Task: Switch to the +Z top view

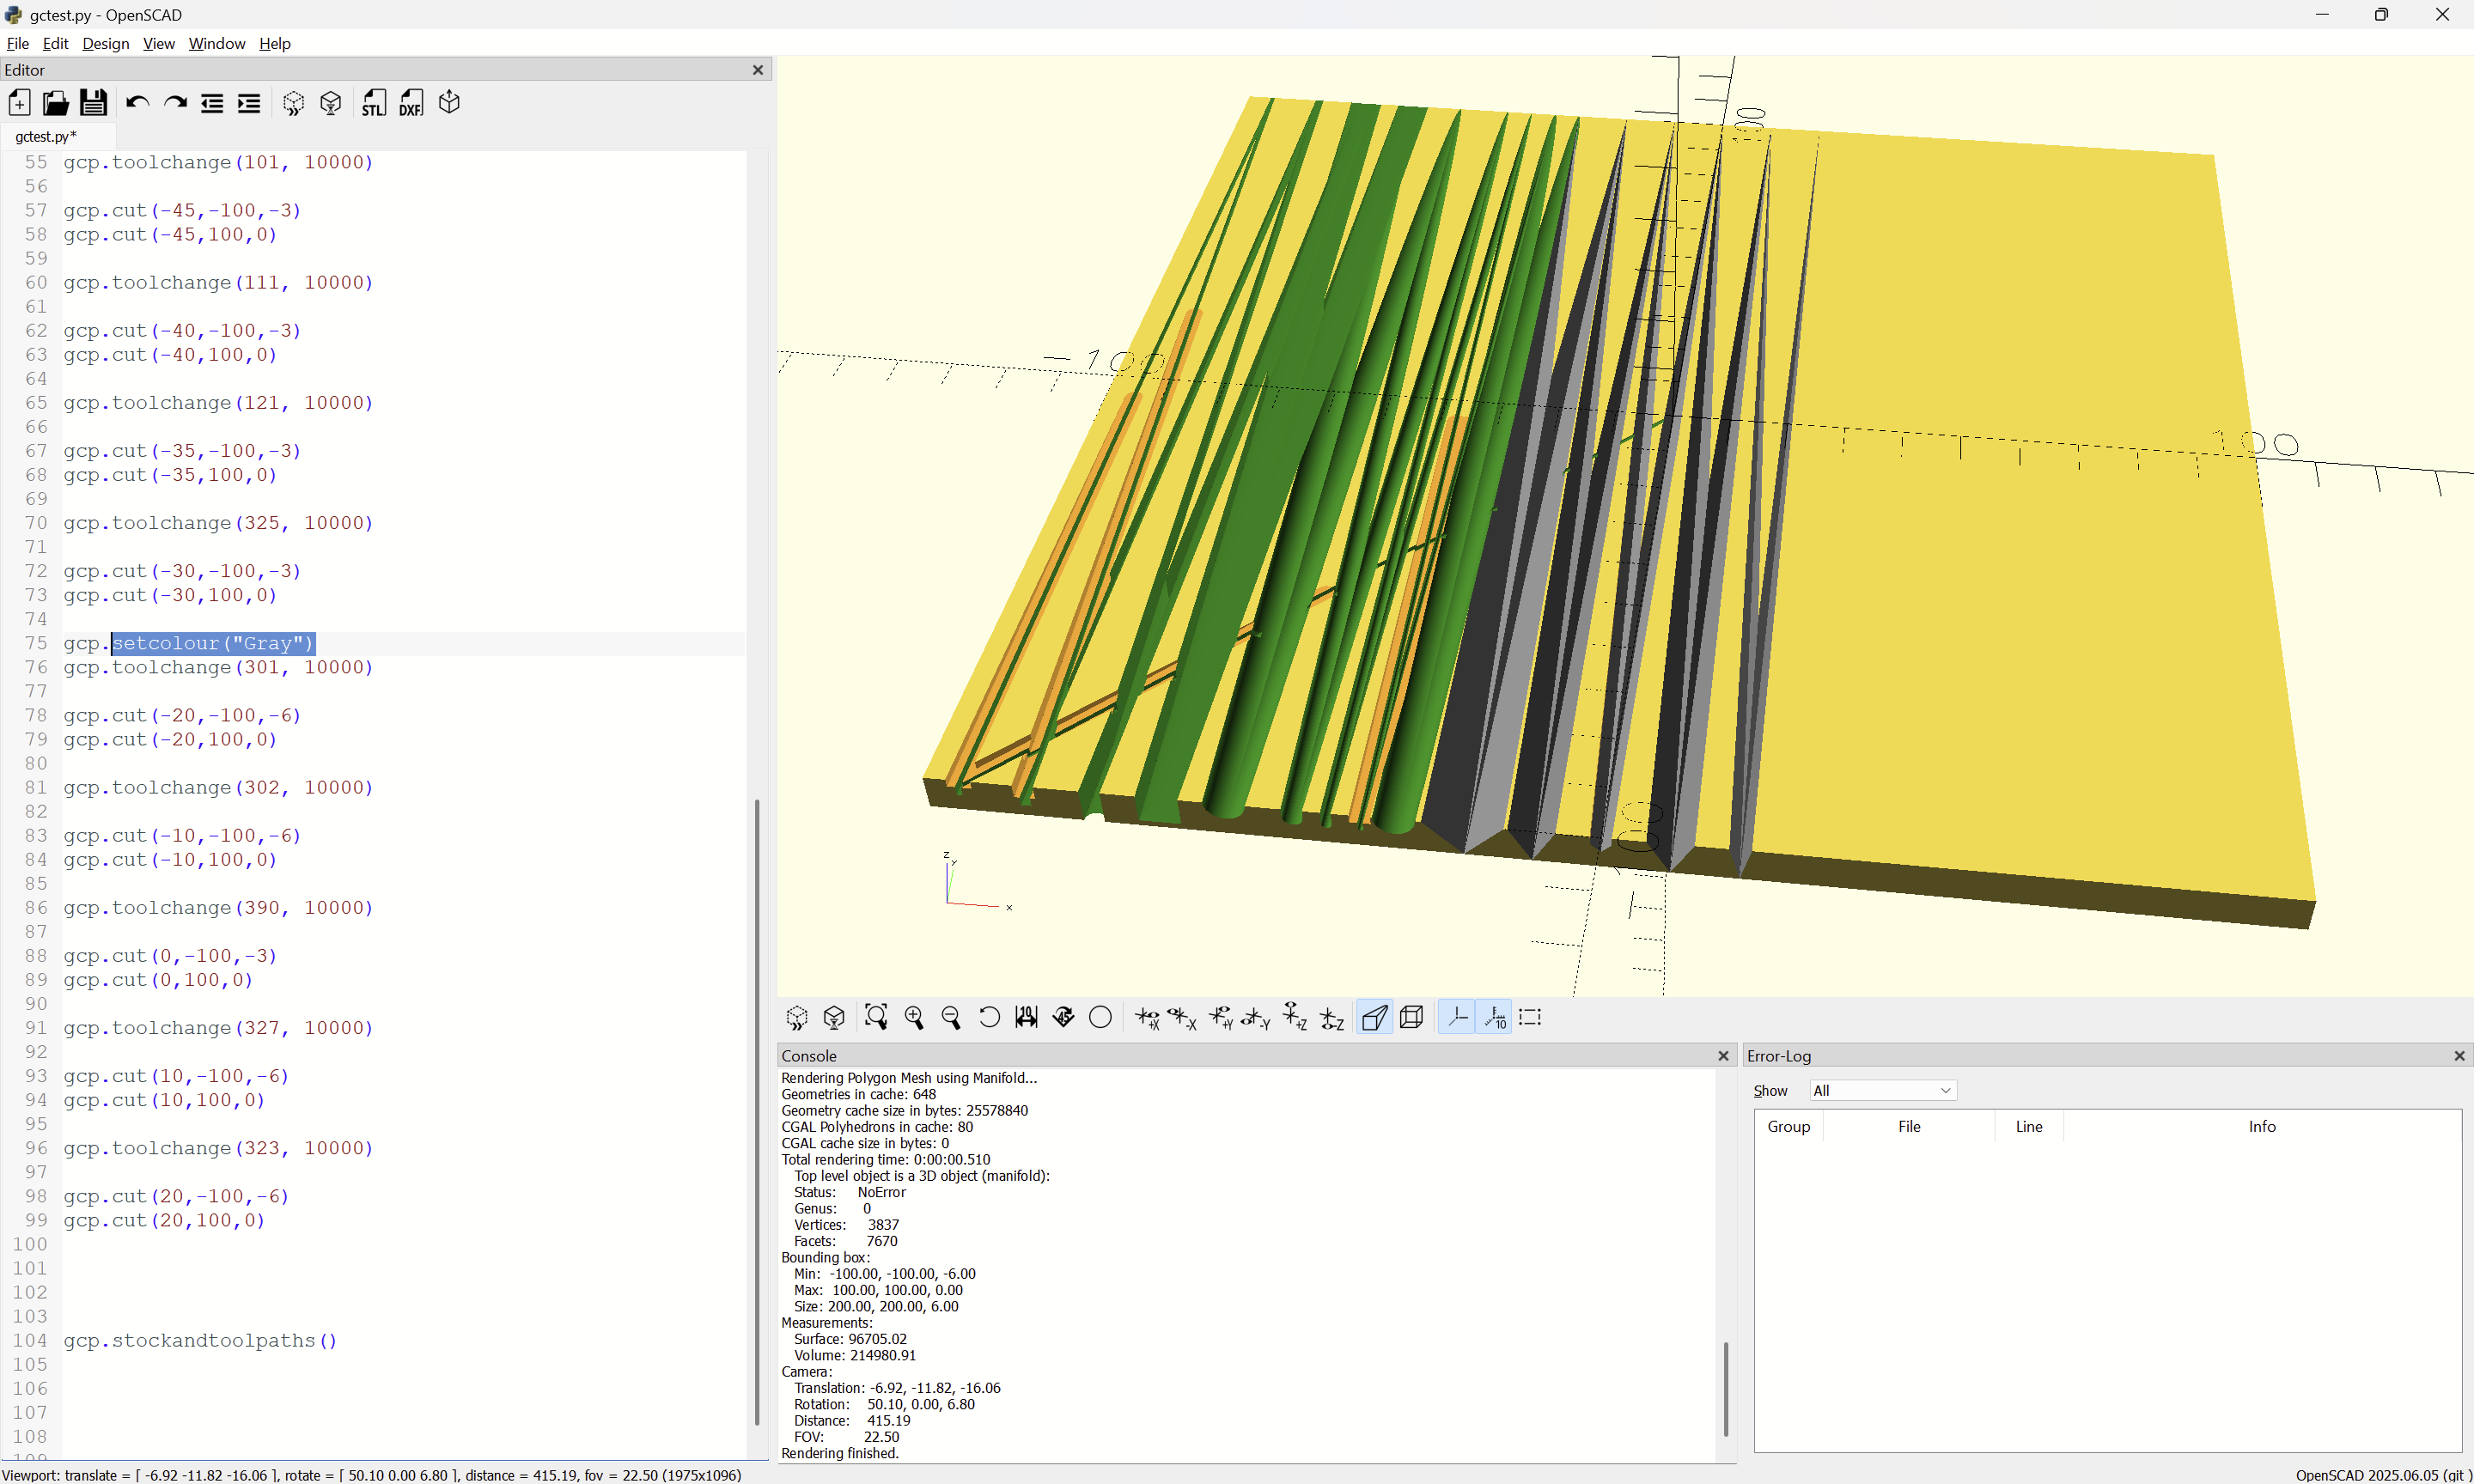Action: click(1294, 1017)
